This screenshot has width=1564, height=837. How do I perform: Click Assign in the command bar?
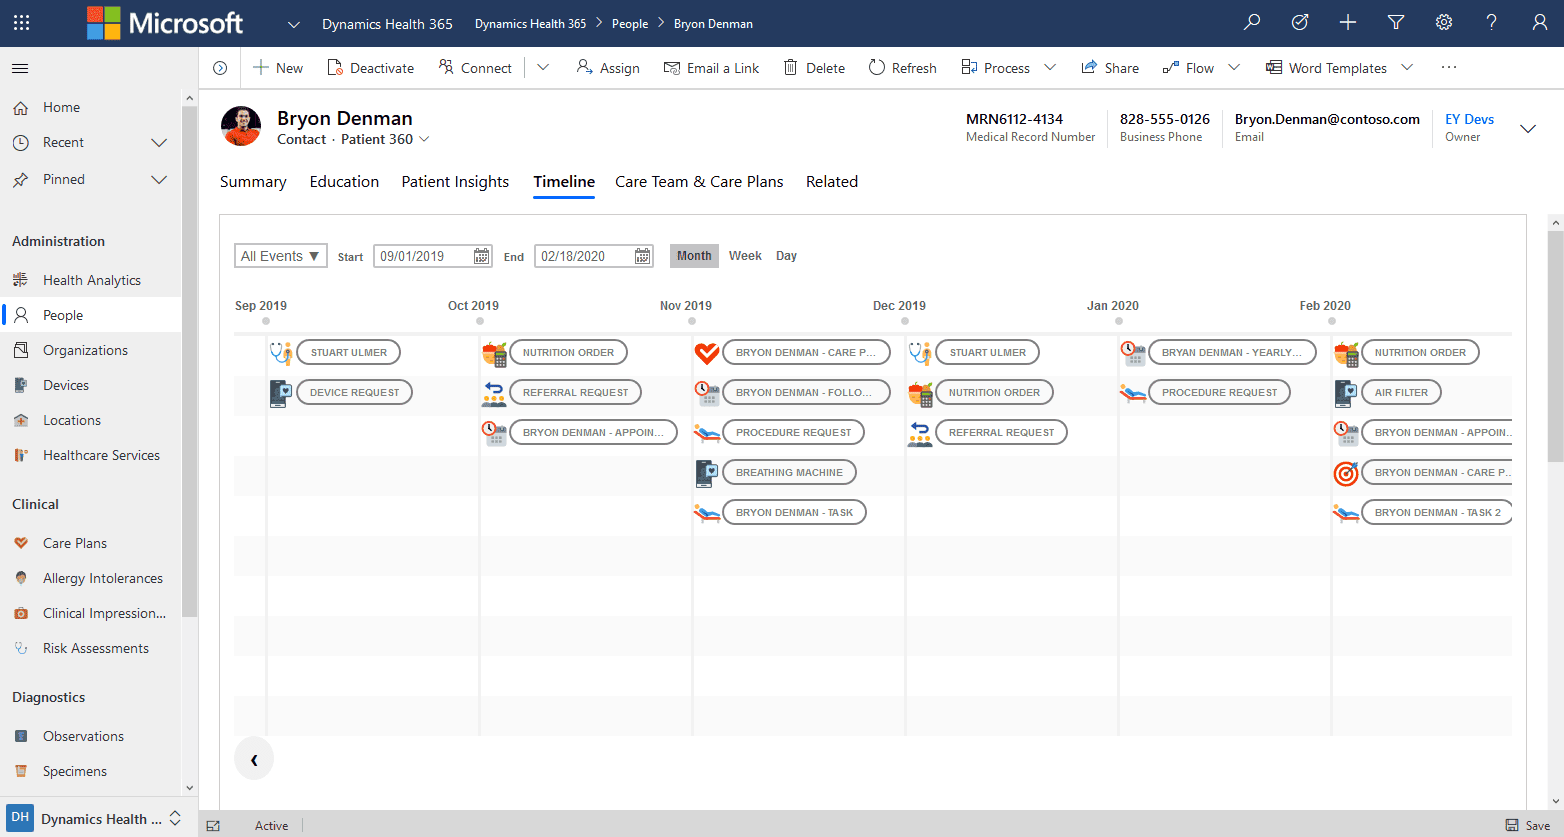tap(608, 68)
